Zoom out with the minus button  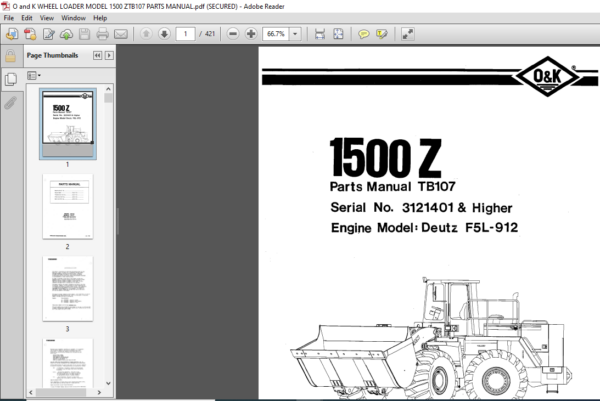click(x=233, y=34)
